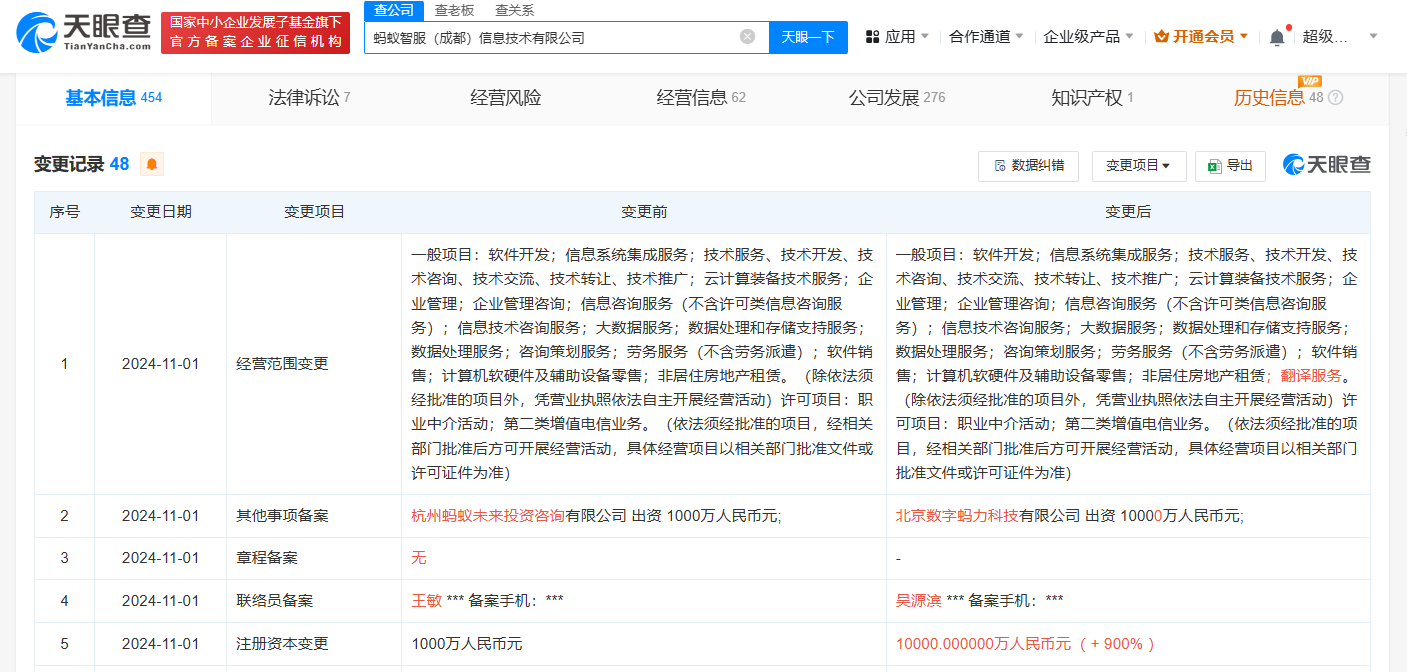The width and height of the screenshot is (1407, 672).
Task: Click the 变更日期 column header
Action: coord(160,212)
